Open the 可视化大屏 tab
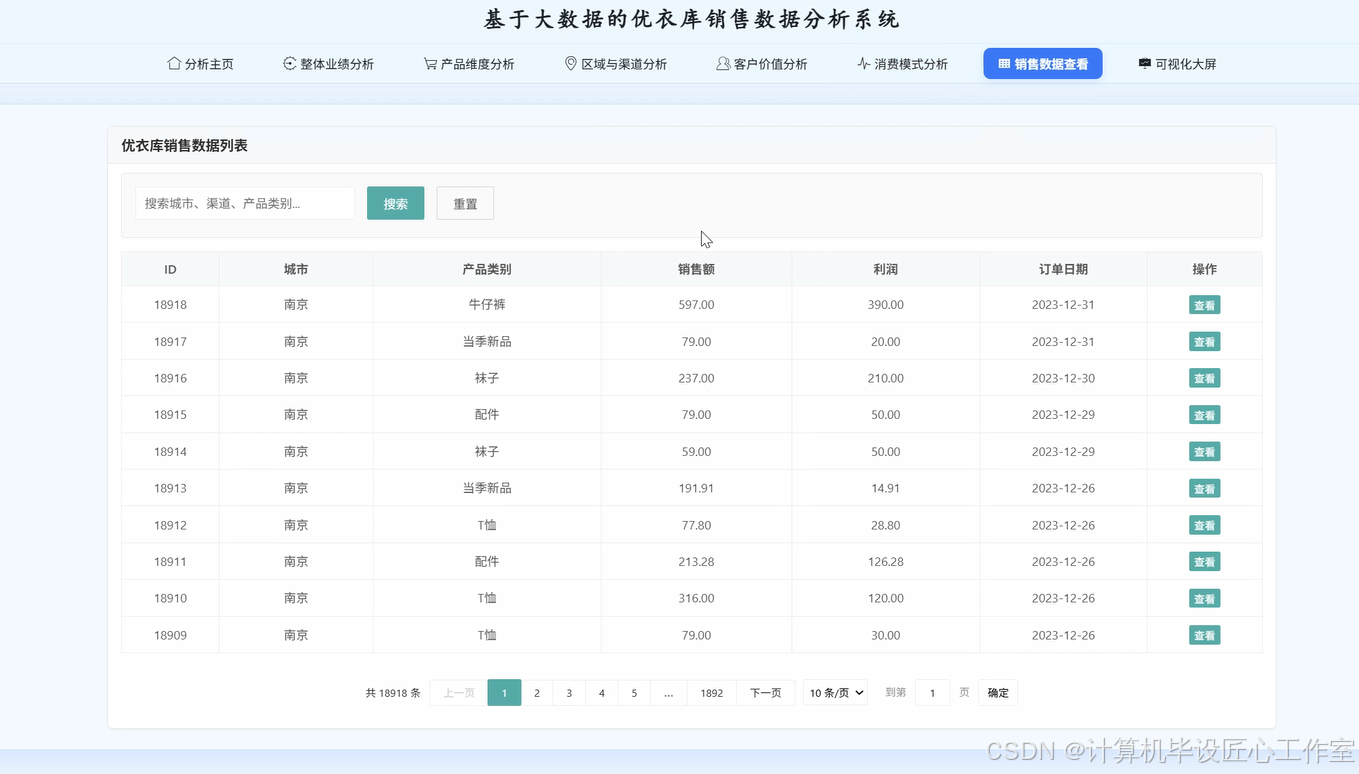Image resolution: width=1359 pixels, height=774 pixels. pyautogui.click(x=1178, y=64)
